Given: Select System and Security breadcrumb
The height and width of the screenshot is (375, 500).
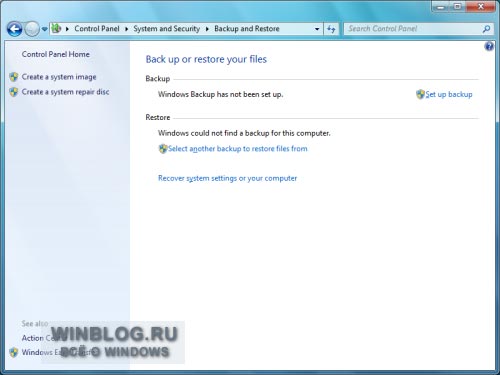Looking at the screenshot, I should point(167,29).
